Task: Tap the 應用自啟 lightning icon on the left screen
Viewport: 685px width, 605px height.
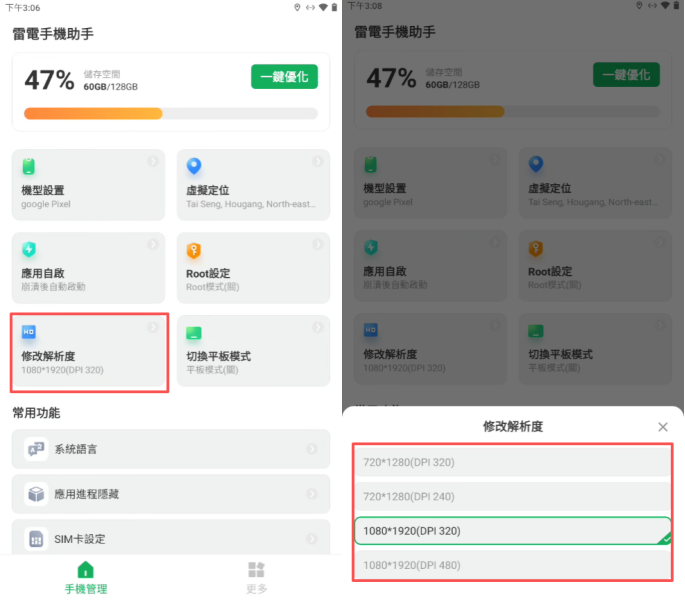Action: coord(29,249)
